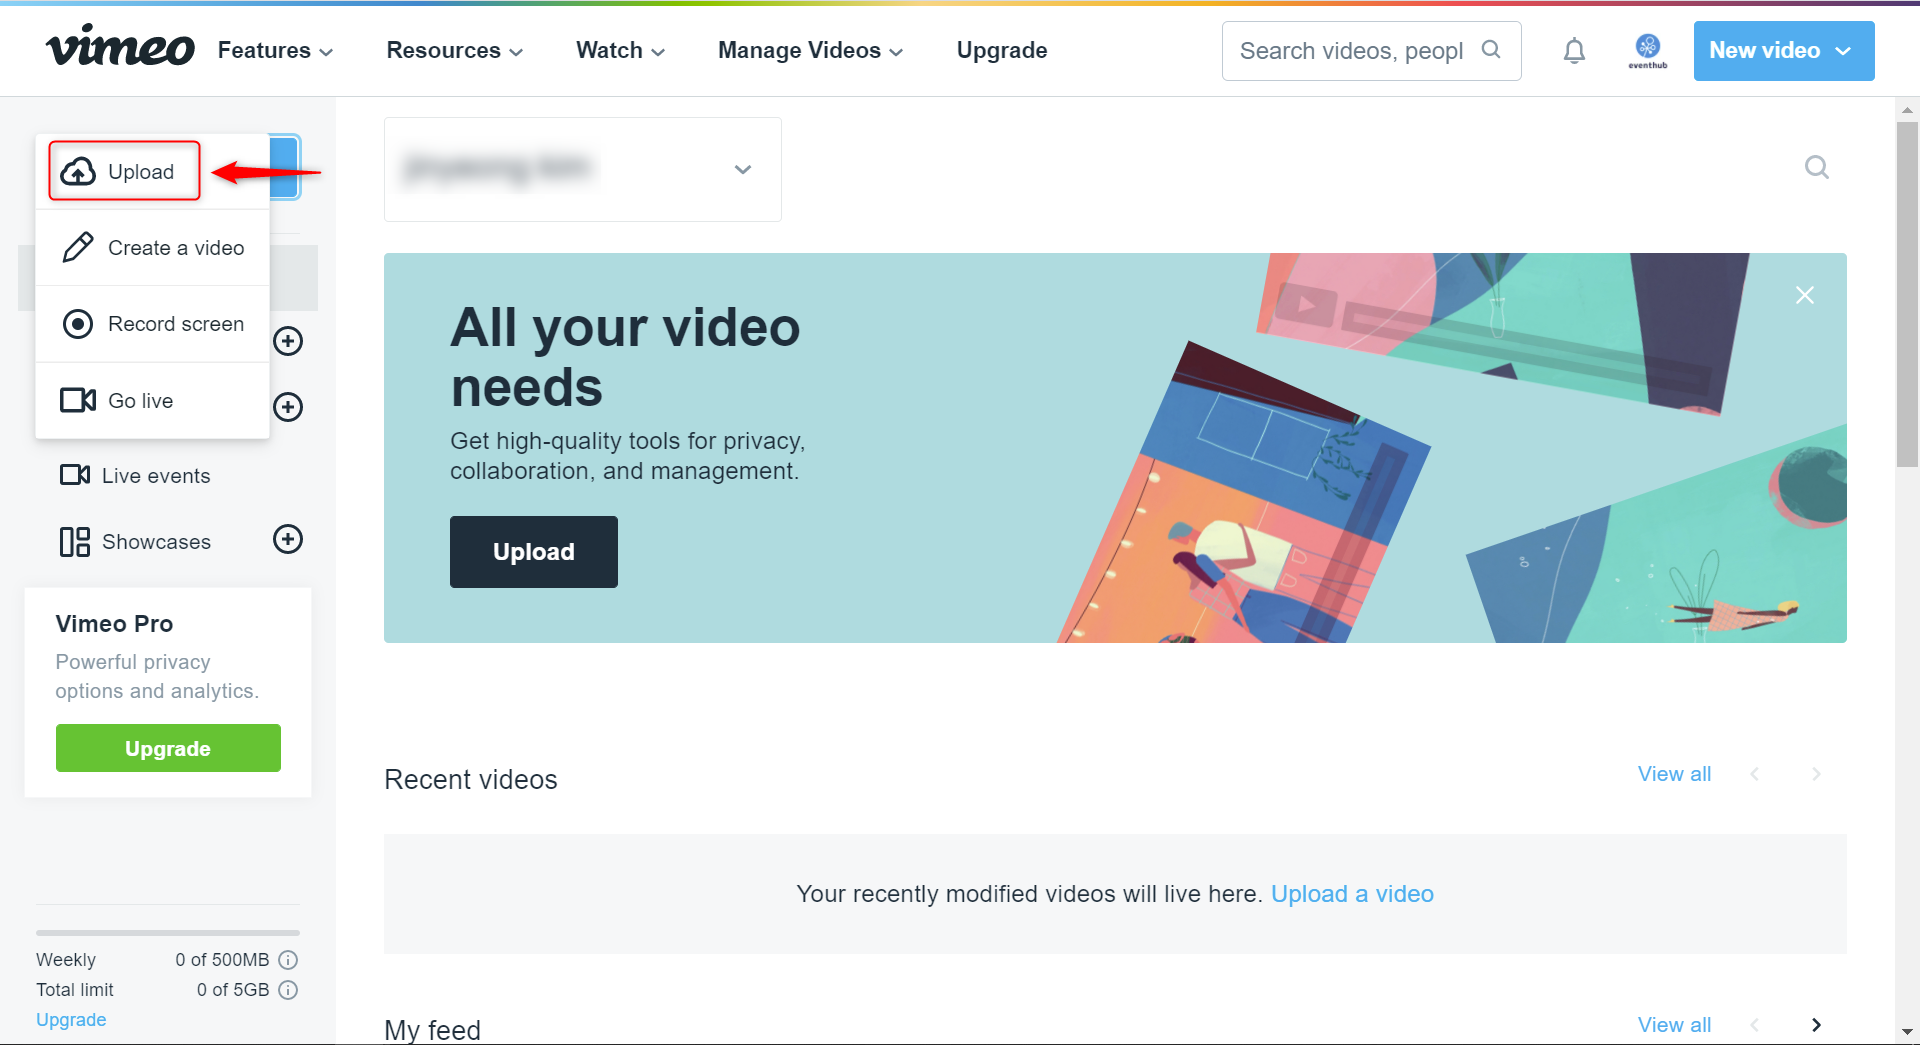
Task: Select Create a video option
Action: tap(153, 248)
